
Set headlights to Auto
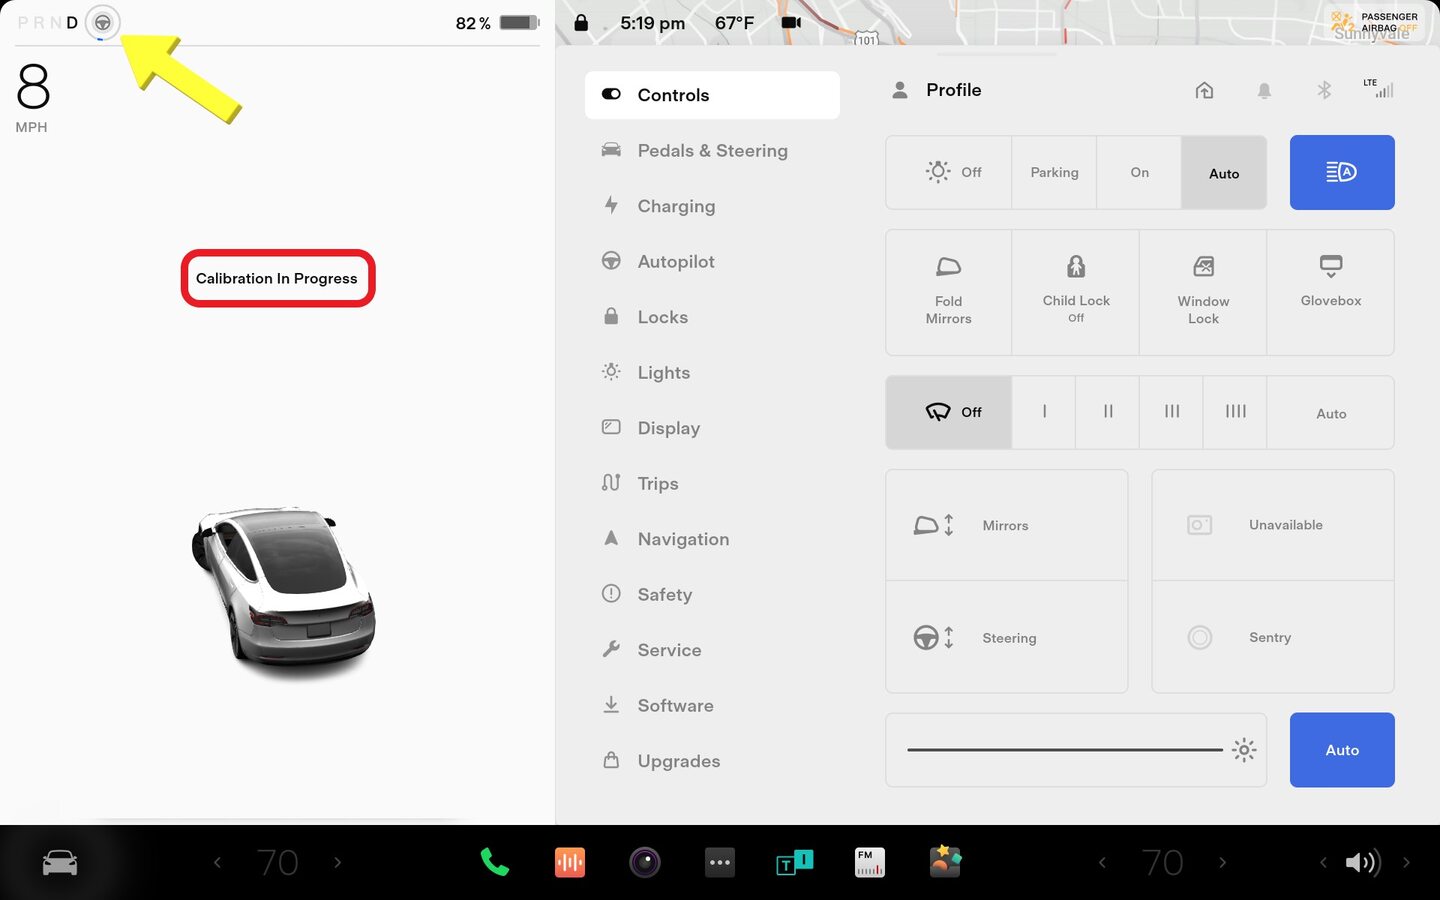tap(1224, 172)
